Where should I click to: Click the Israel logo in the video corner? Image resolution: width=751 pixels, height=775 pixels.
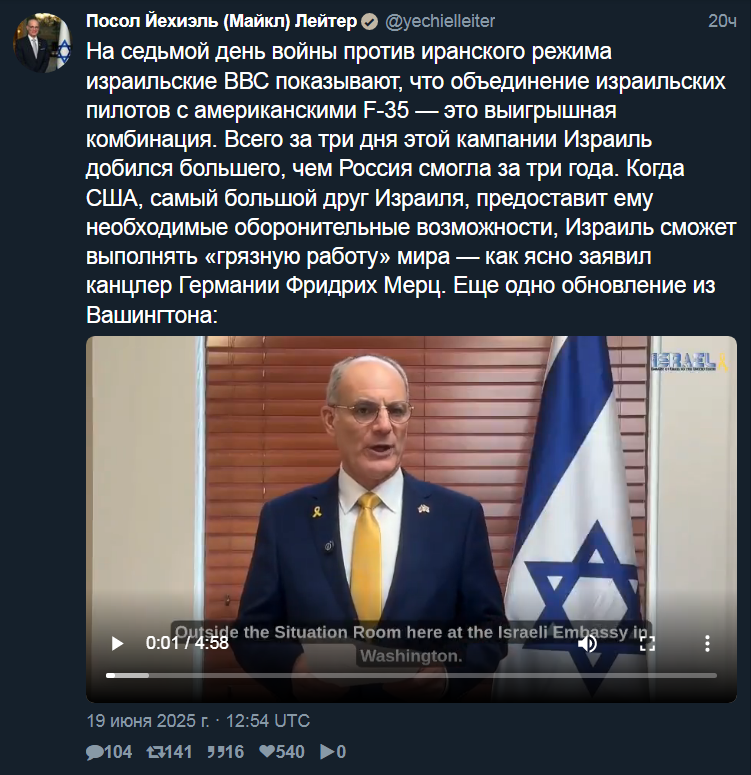click(x=689, y=362)
